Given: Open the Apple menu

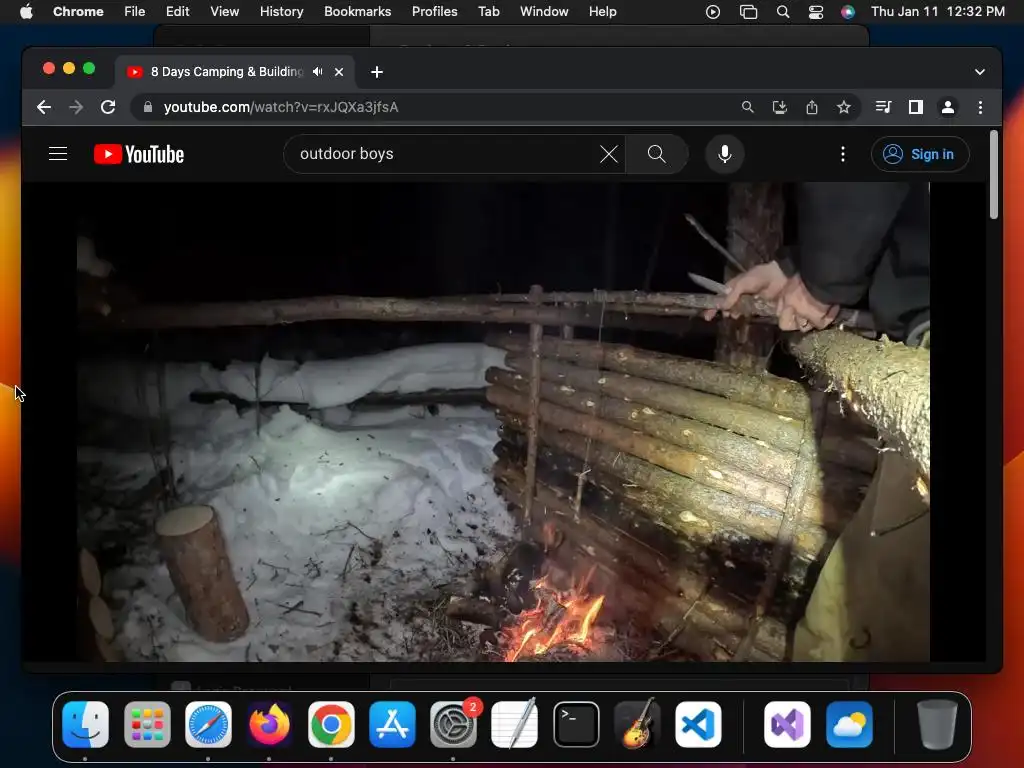Looking at the screenshot, I should 26,12.
